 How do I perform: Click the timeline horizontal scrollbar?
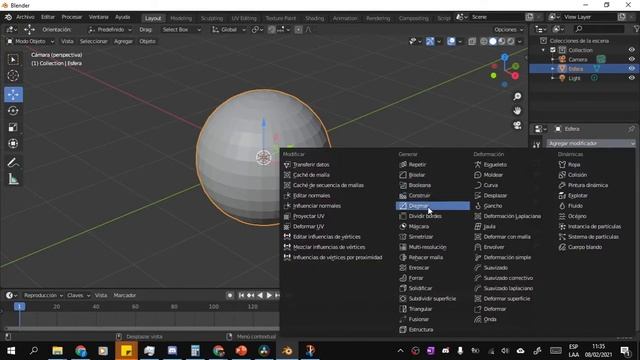(x=141, y=328)
